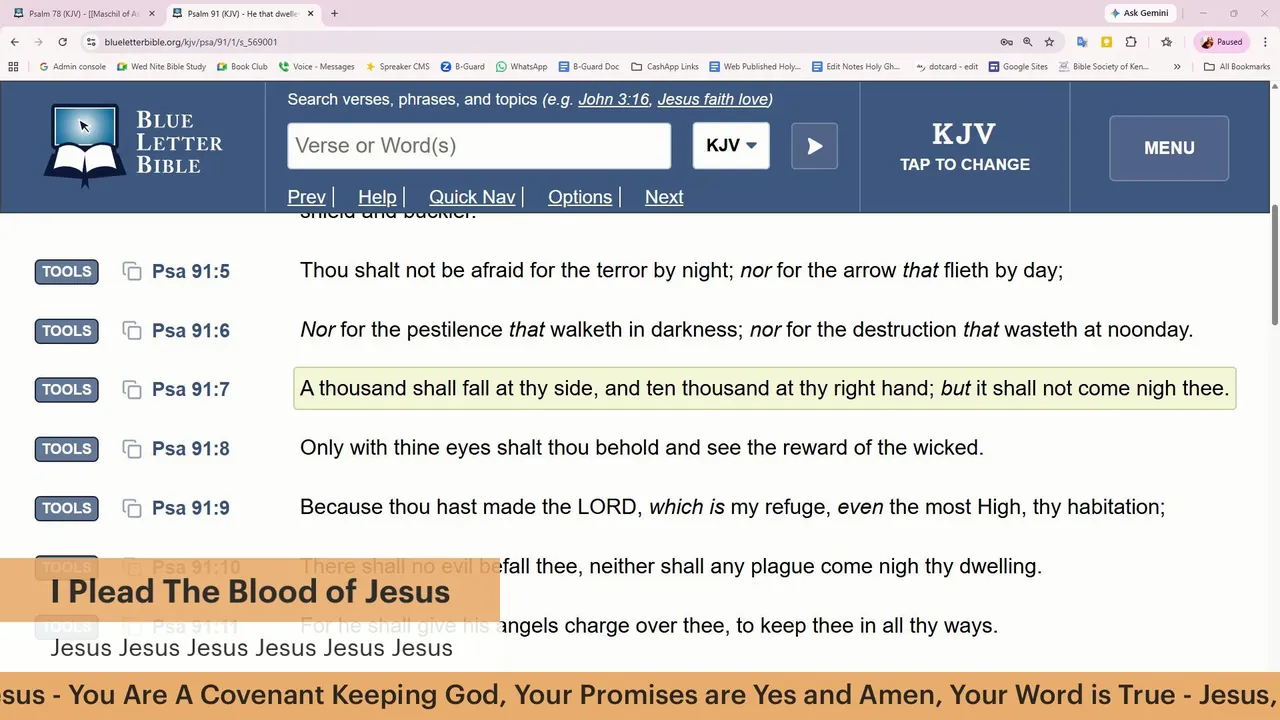Open CashApp Links bookmark folder
Screen dimensions: 1280x720
(664, 67)
